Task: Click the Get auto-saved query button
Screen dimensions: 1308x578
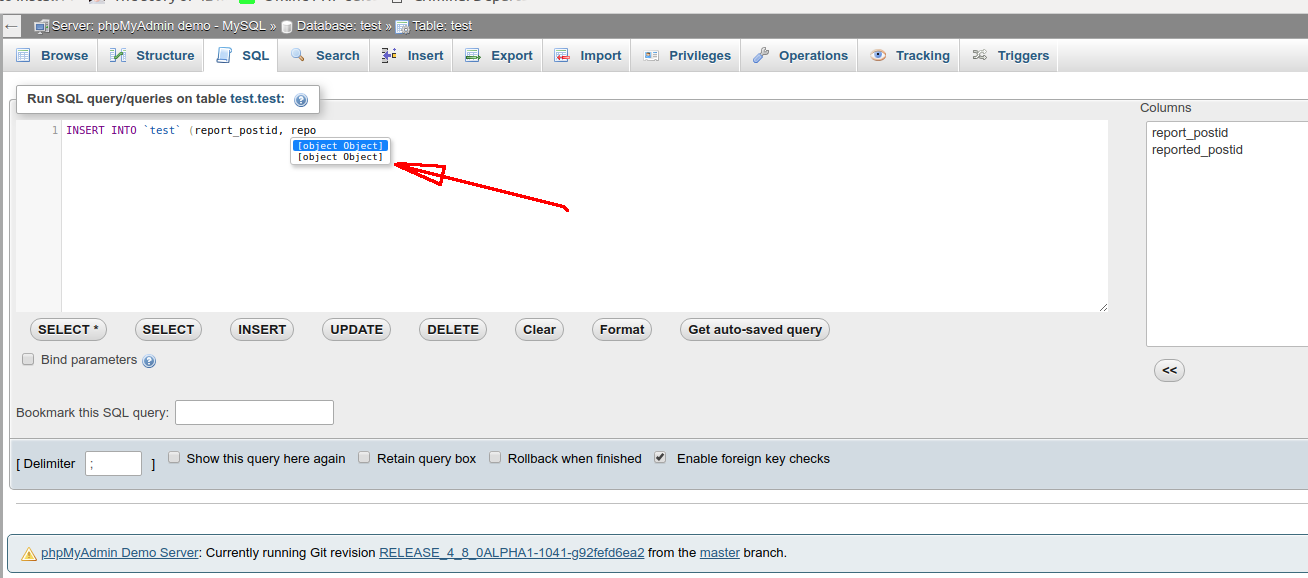Action: tap(754, 329)
